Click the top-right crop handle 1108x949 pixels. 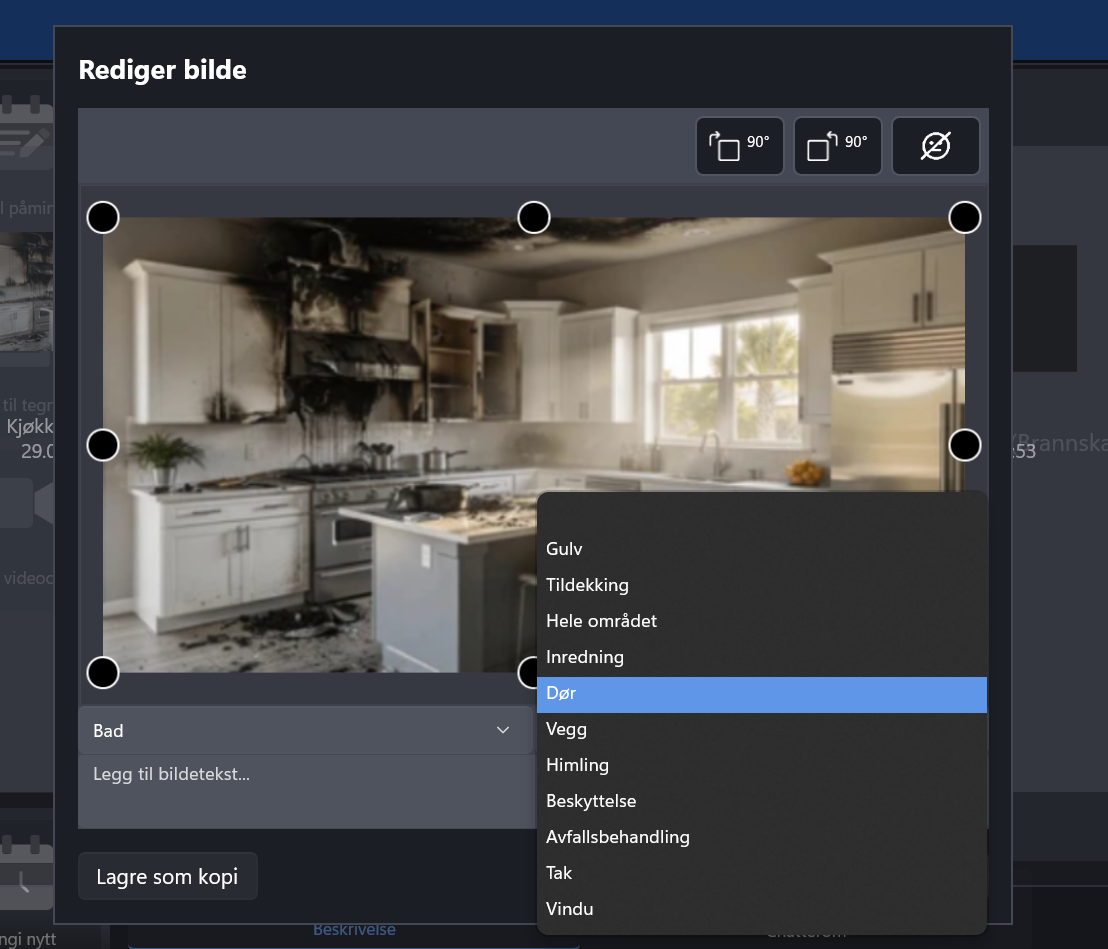[x=965, y=217]
